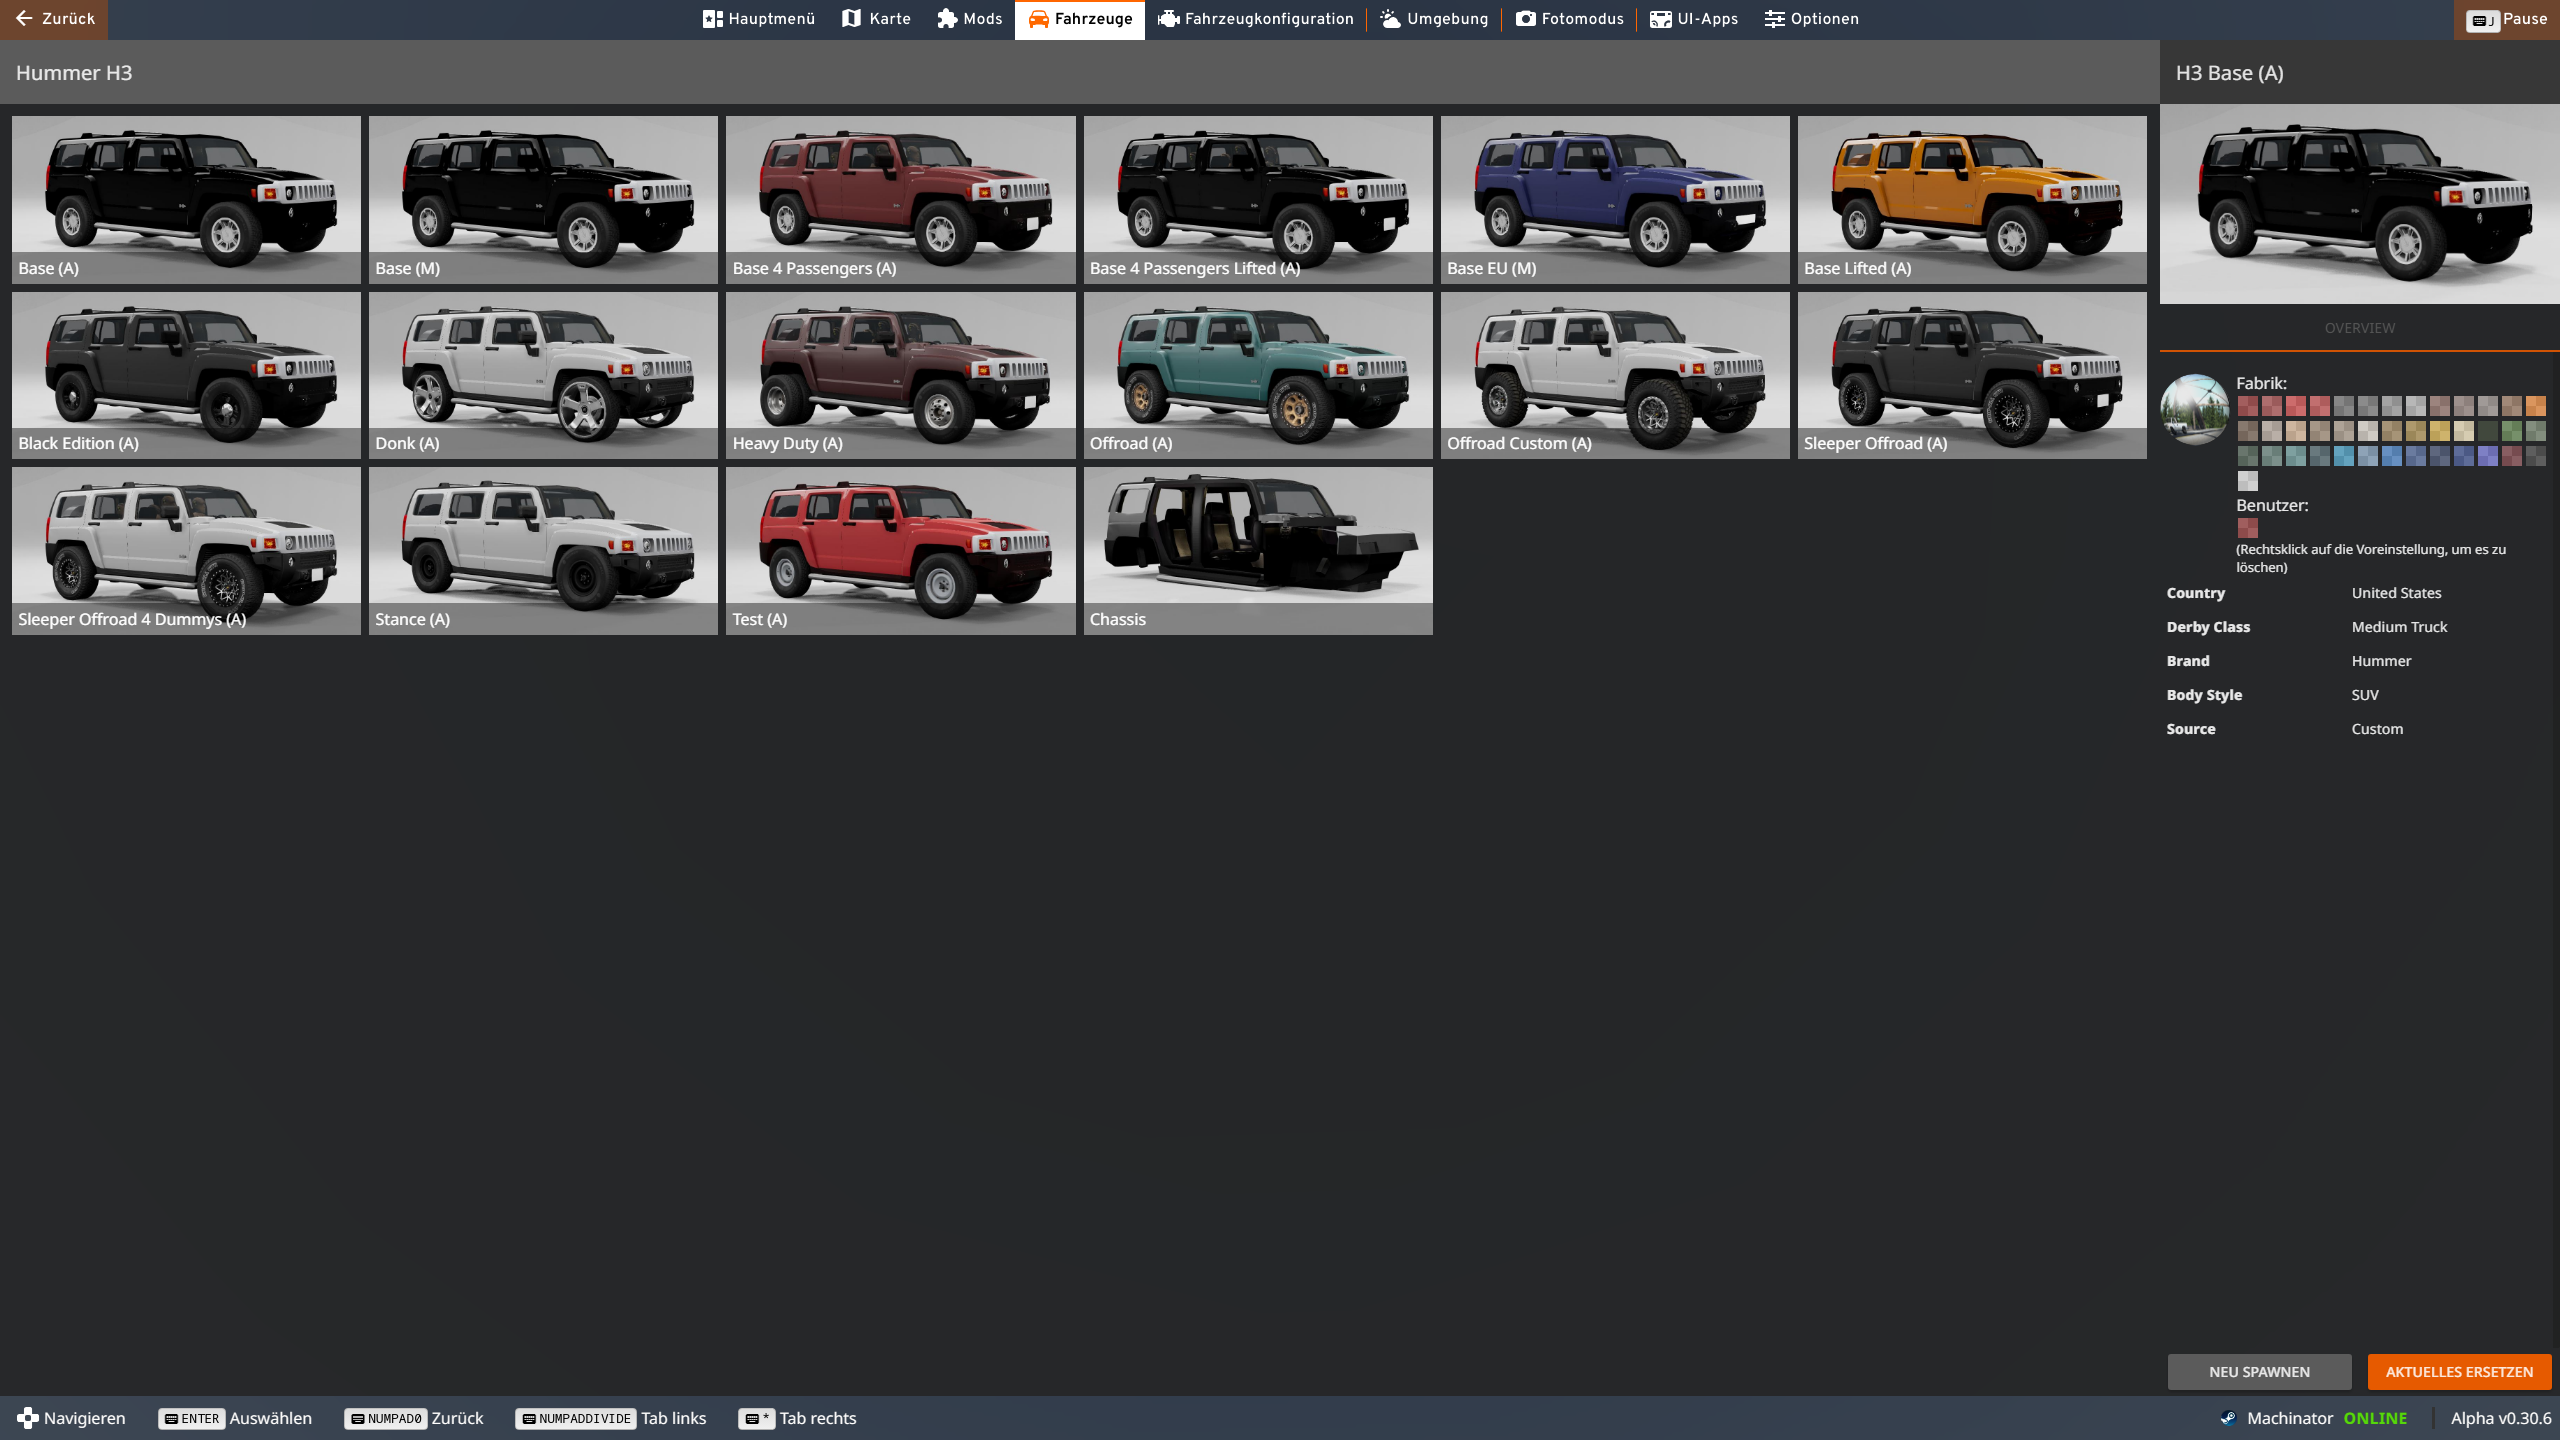
Task: Pick the Stance (A) configuration
Action: 543,551
